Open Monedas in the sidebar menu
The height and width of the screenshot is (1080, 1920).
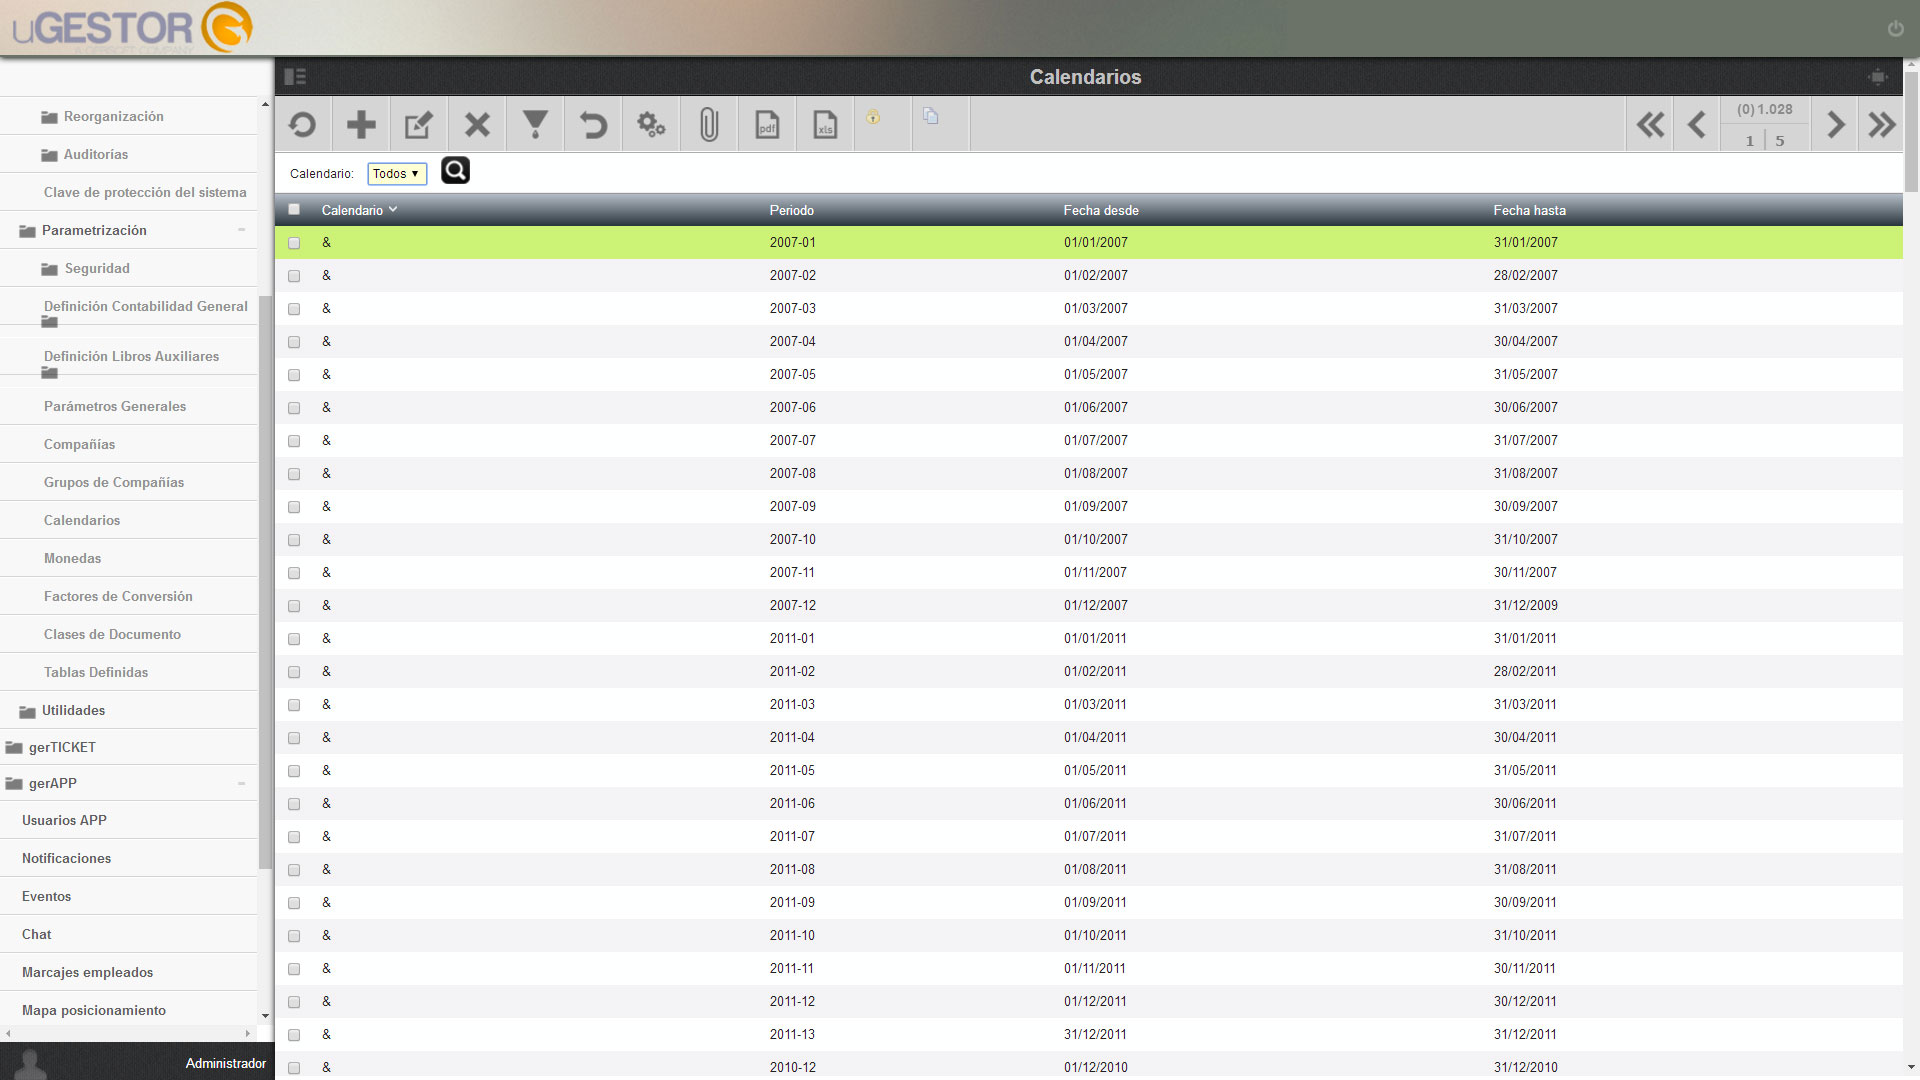coord(72,558)
